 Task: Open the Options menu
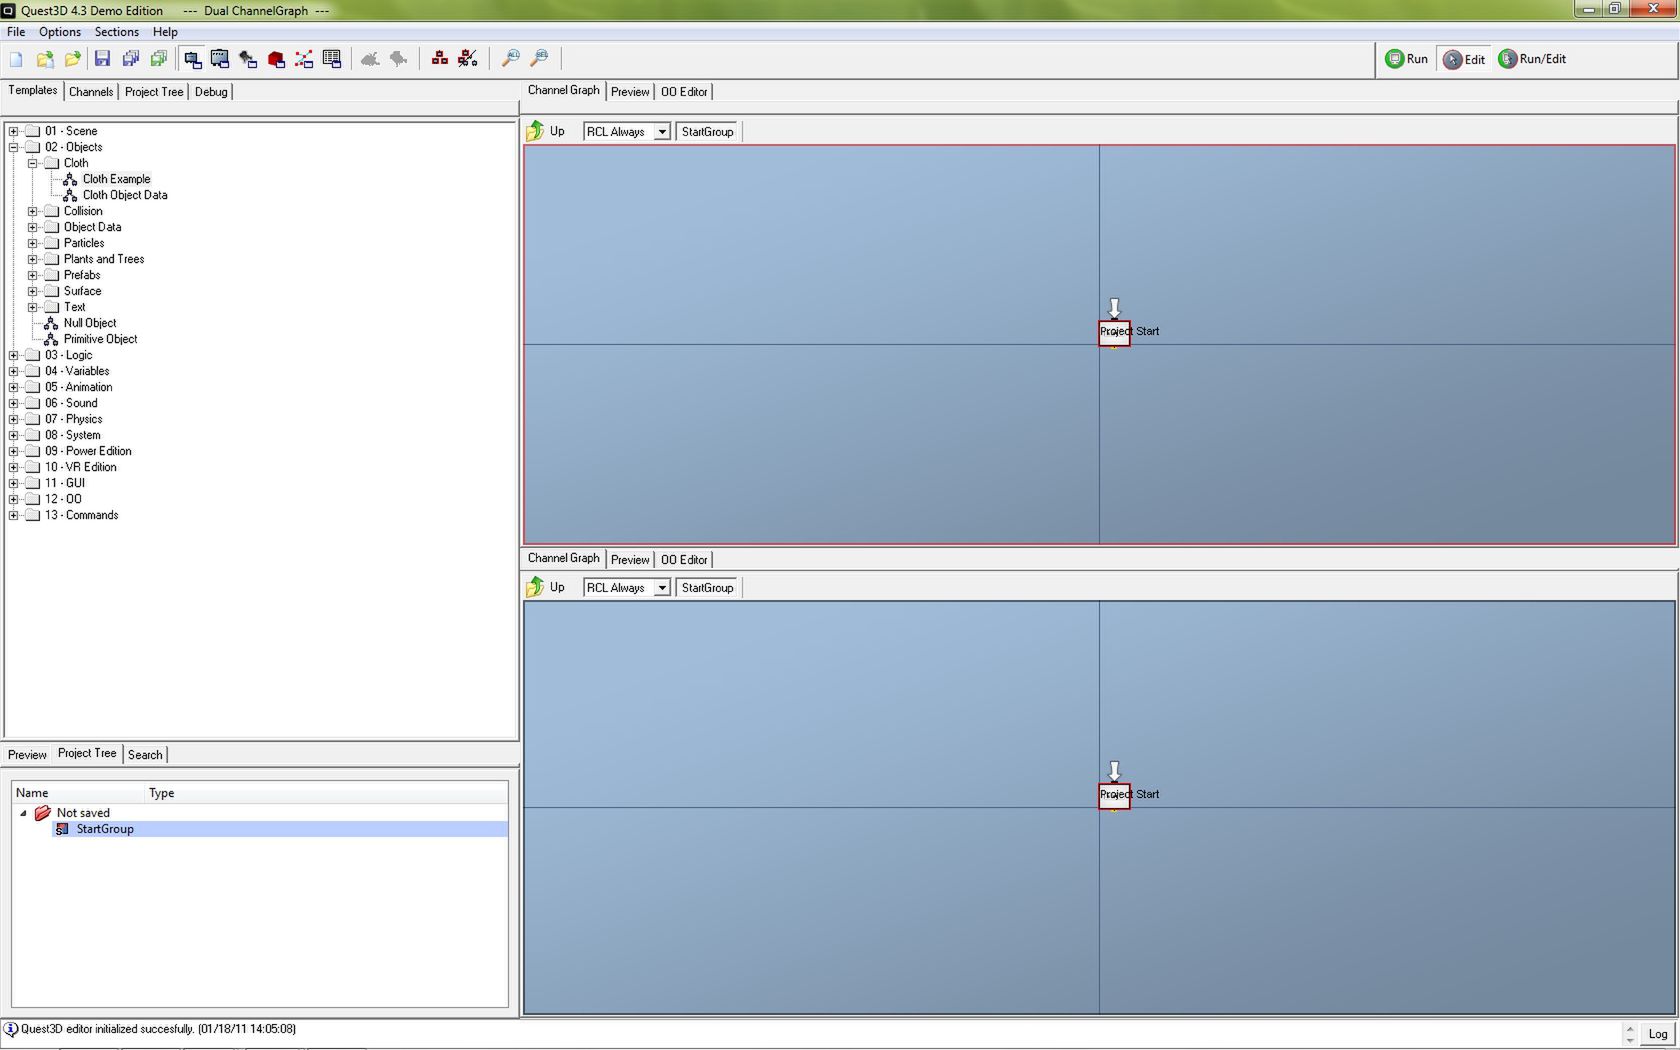coord(59,31)
